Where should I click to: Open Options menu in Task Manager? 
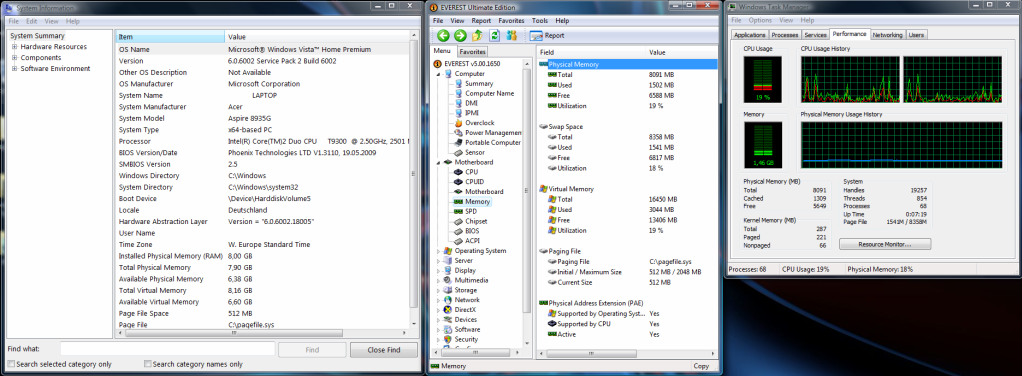pyautogui.click(x=760, y=21)
